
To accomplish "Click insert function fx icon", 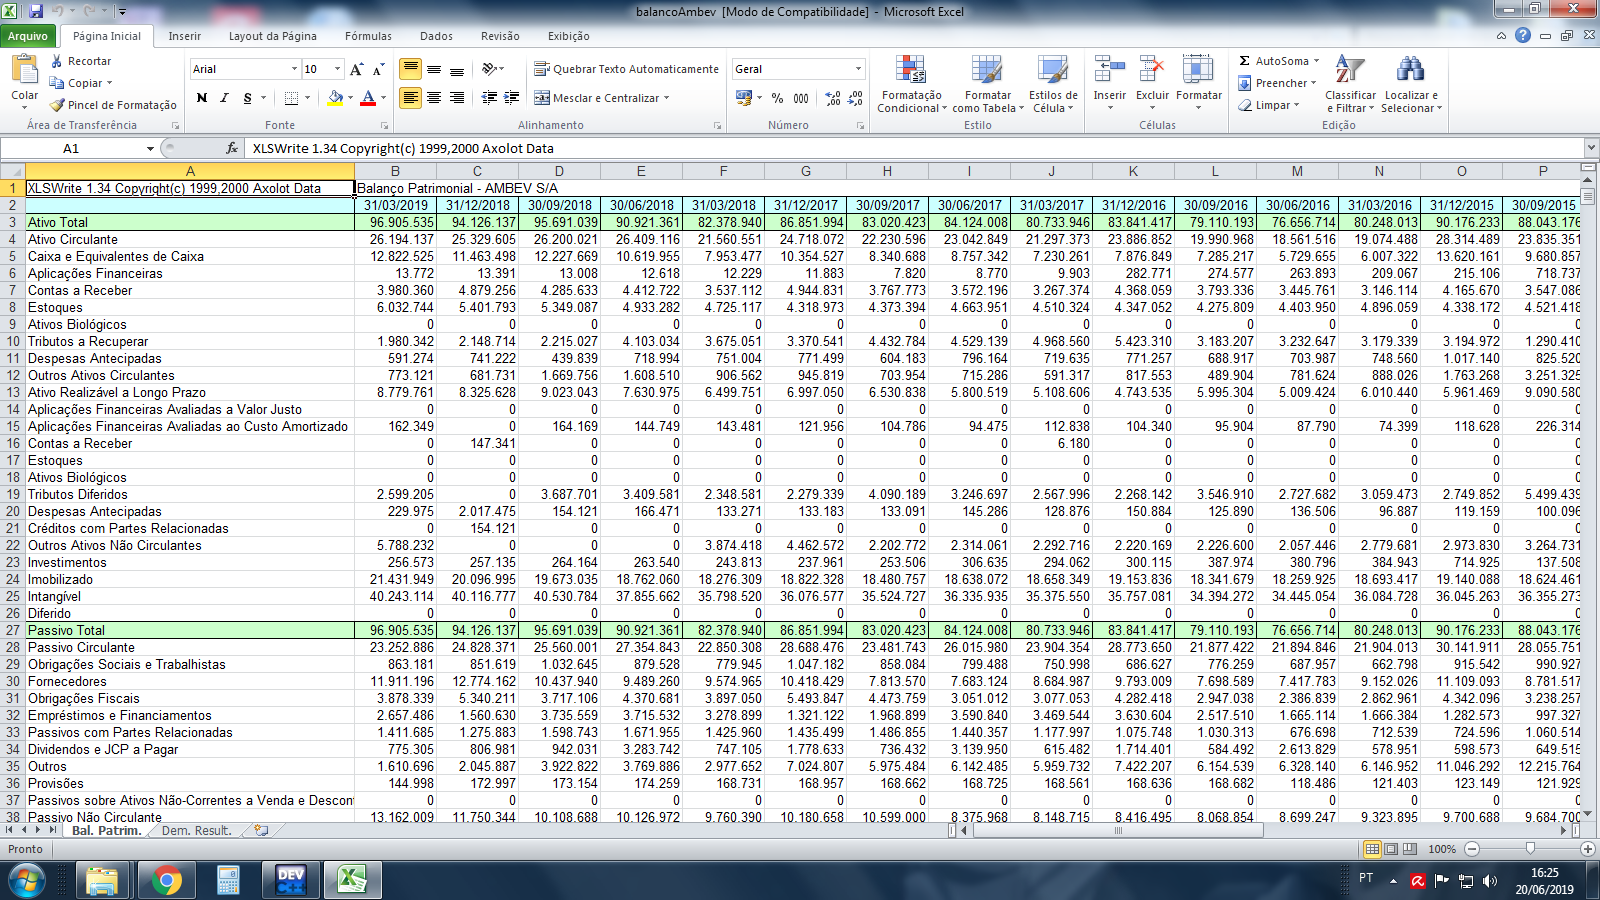I will coord(232,148).
